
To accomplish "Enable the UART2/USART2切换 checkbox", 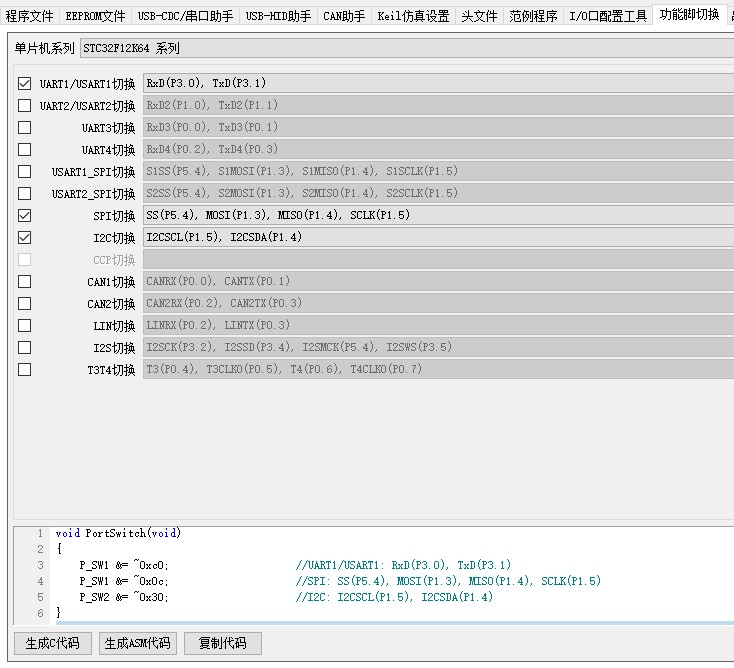I will (24, 106).
